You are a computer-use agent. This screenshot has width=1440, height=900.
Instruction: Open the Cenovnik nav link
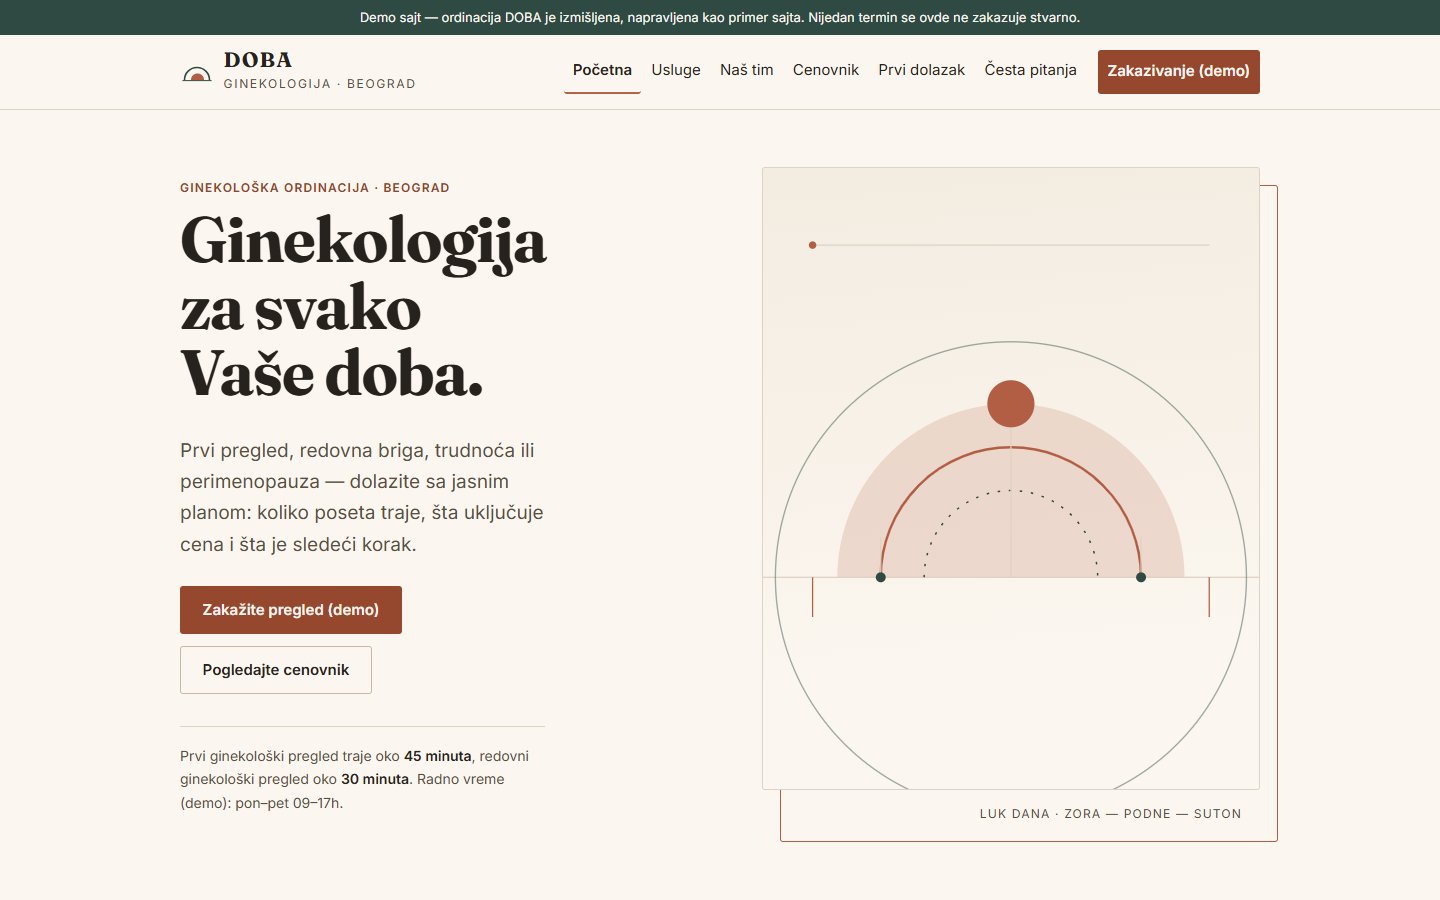(826, 70)
